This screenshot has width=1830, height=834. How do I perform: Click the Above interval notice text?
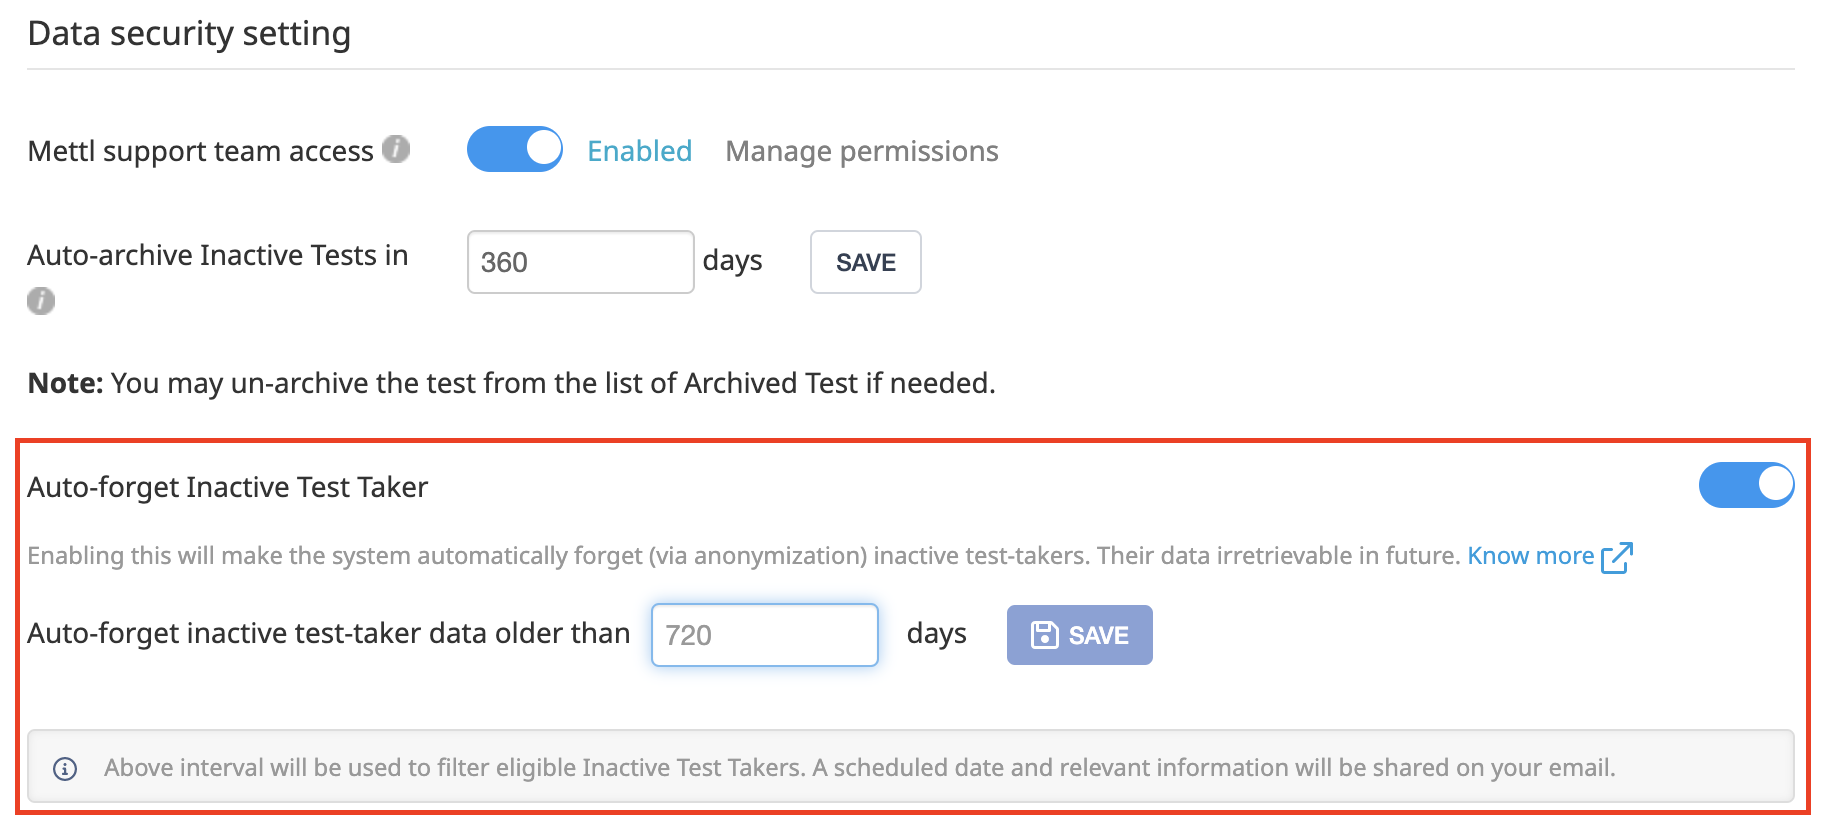pyautogui.click(x=860, y=768)
